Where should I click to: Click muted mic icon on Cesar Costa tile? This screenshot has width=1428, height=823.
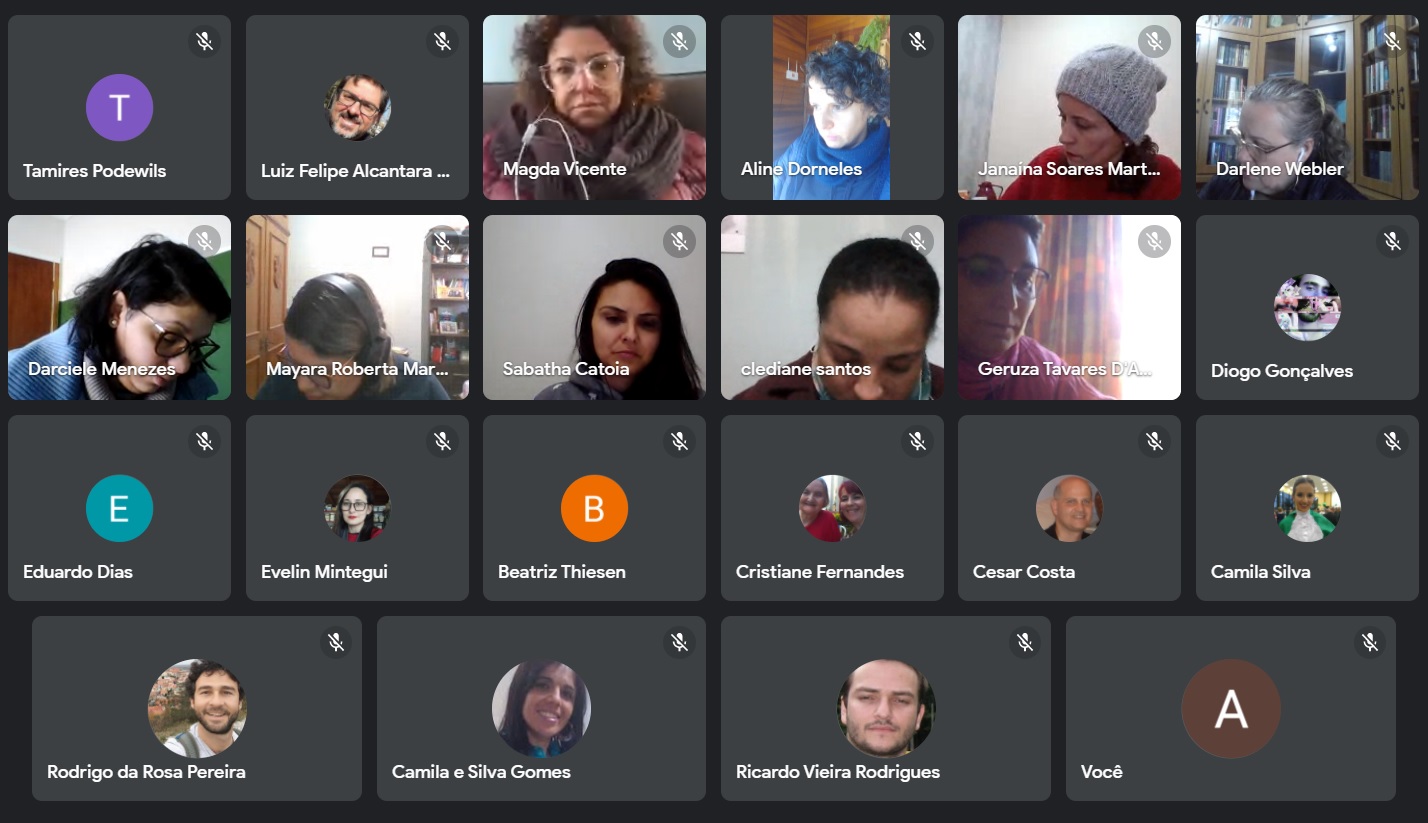coord(1154,441)
